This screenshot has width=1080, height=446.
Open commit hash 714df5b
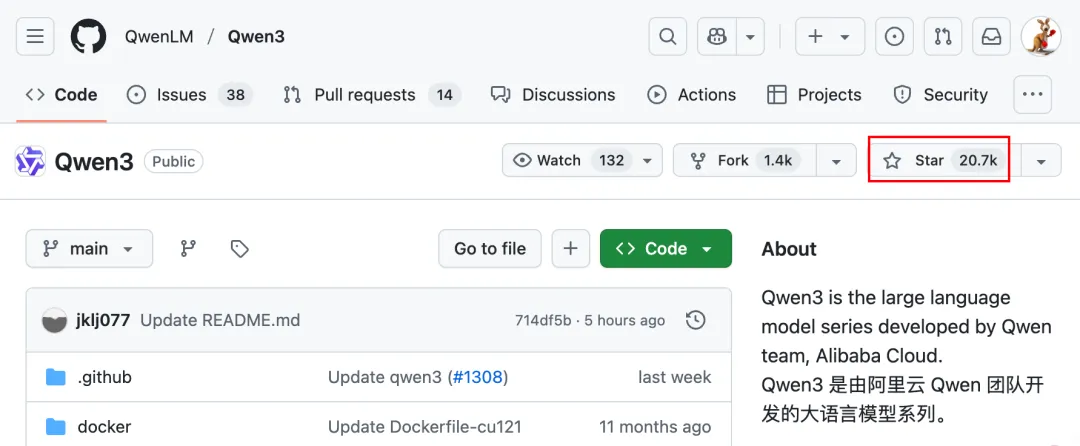tap(543, 321)
